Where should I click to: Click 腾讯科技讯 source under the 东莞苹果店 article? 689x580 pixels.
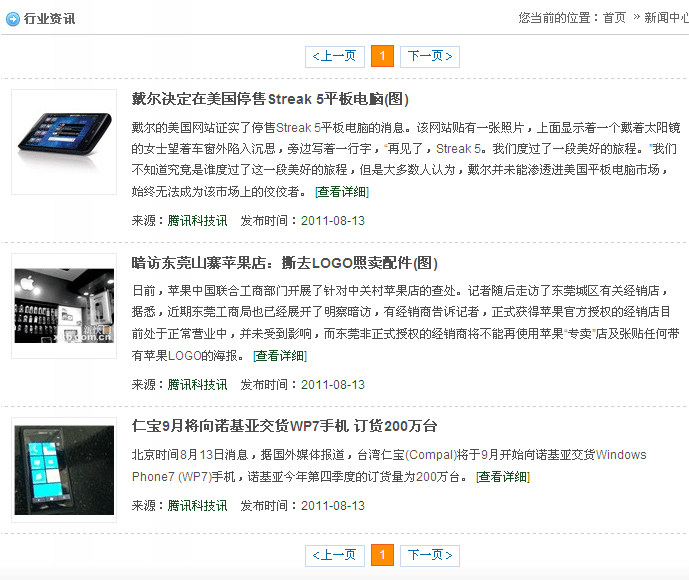[x=197, y=384]
